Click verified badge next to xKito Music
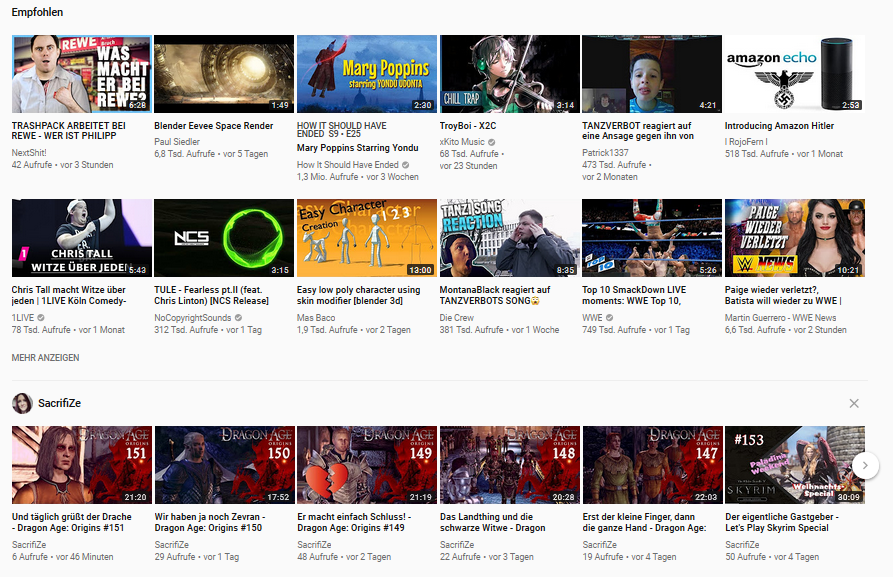The width and height of the screenshot is (893, 577). click(x=492, y=142)
